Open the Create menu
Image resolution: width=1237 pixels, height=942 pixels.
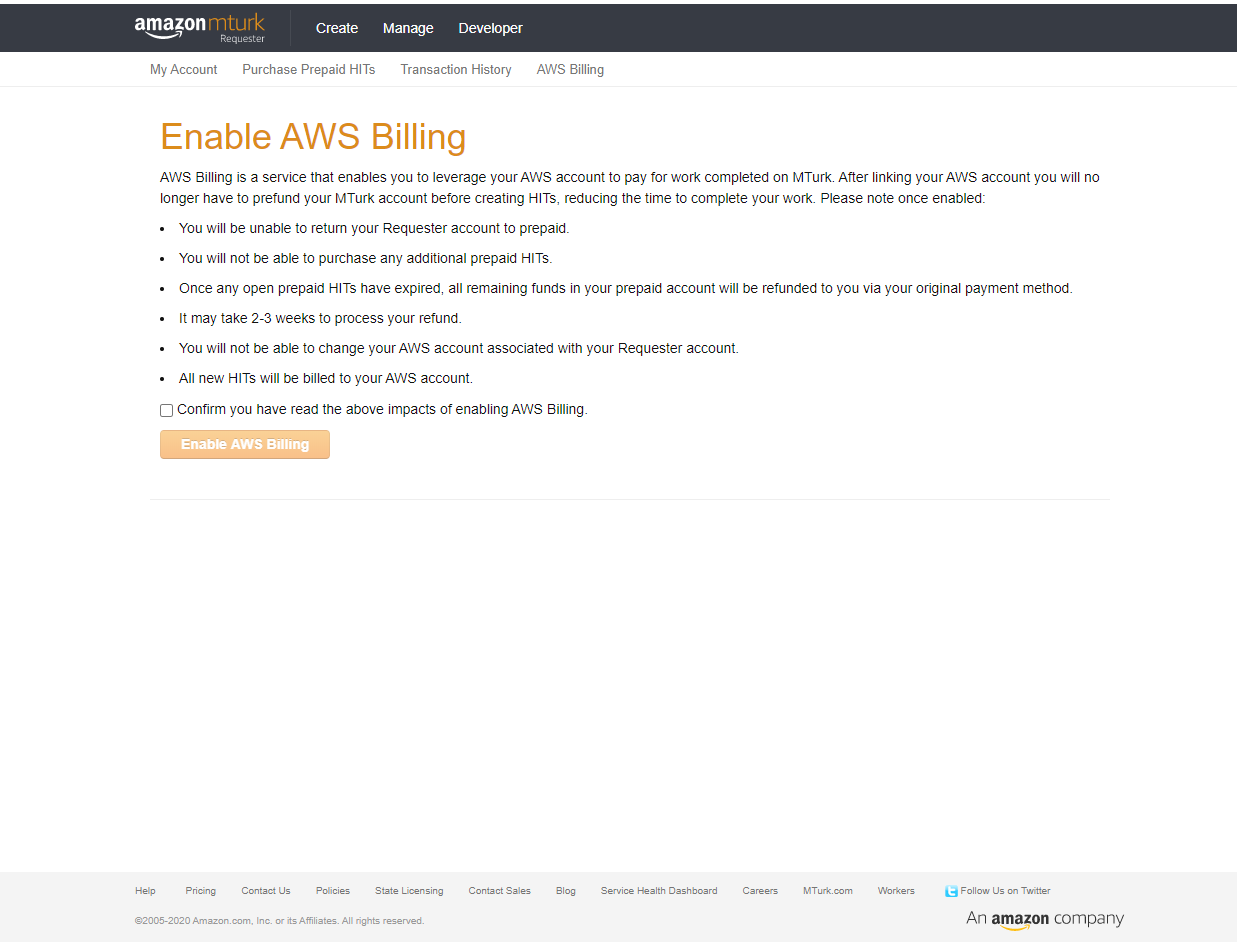pyautogui.click(x=336, y=28)
